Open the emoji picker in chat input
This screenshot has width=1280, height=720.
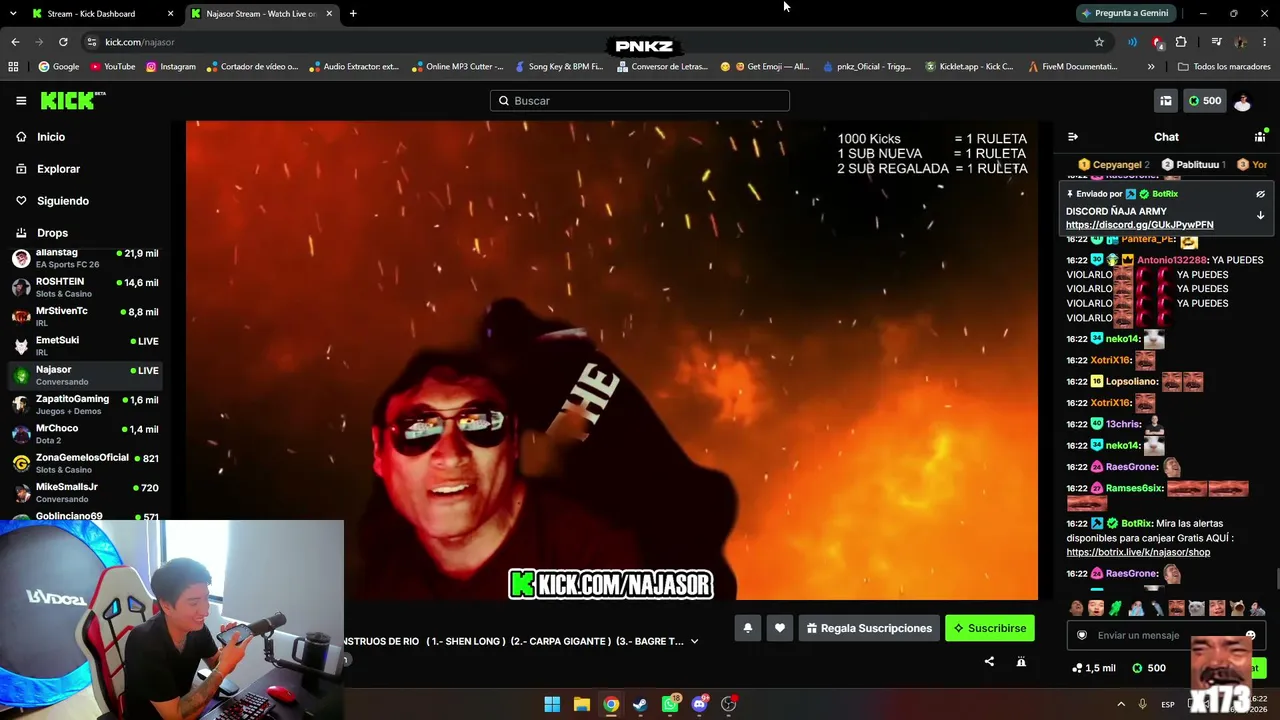[x=1250, y=635]
